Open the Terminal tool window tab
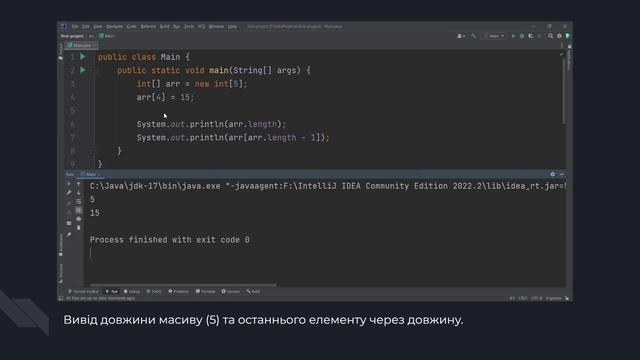Viewport: 640px width, 360px height. 205,291
